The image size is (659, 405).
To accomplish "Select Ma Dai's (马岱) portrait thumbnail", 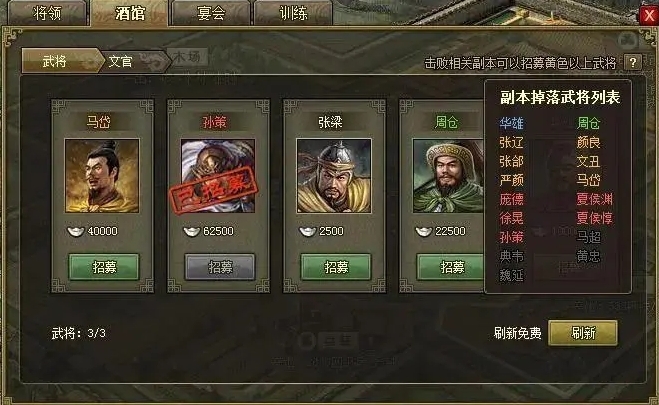I will tap(102, 176).
